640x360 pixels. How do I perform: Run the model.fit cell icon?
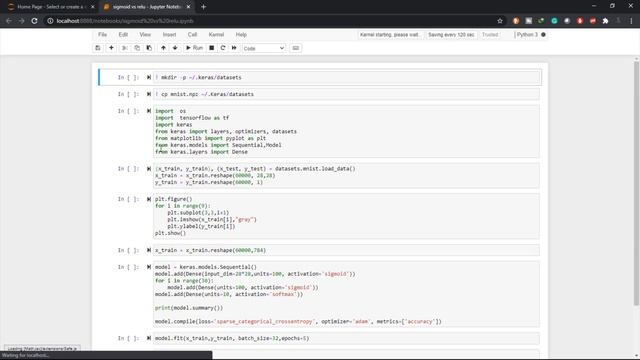(x=149, y=338)
